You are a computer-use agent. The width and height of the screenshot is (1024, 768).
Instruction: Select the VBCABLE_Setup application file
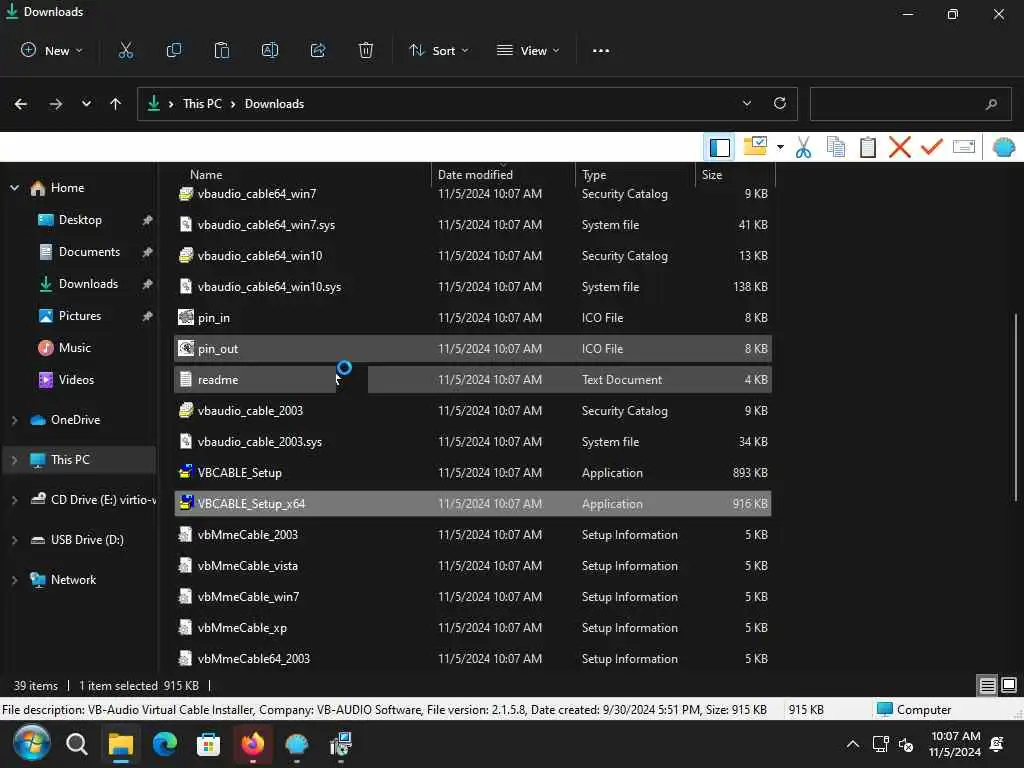(x=473, y=473)
